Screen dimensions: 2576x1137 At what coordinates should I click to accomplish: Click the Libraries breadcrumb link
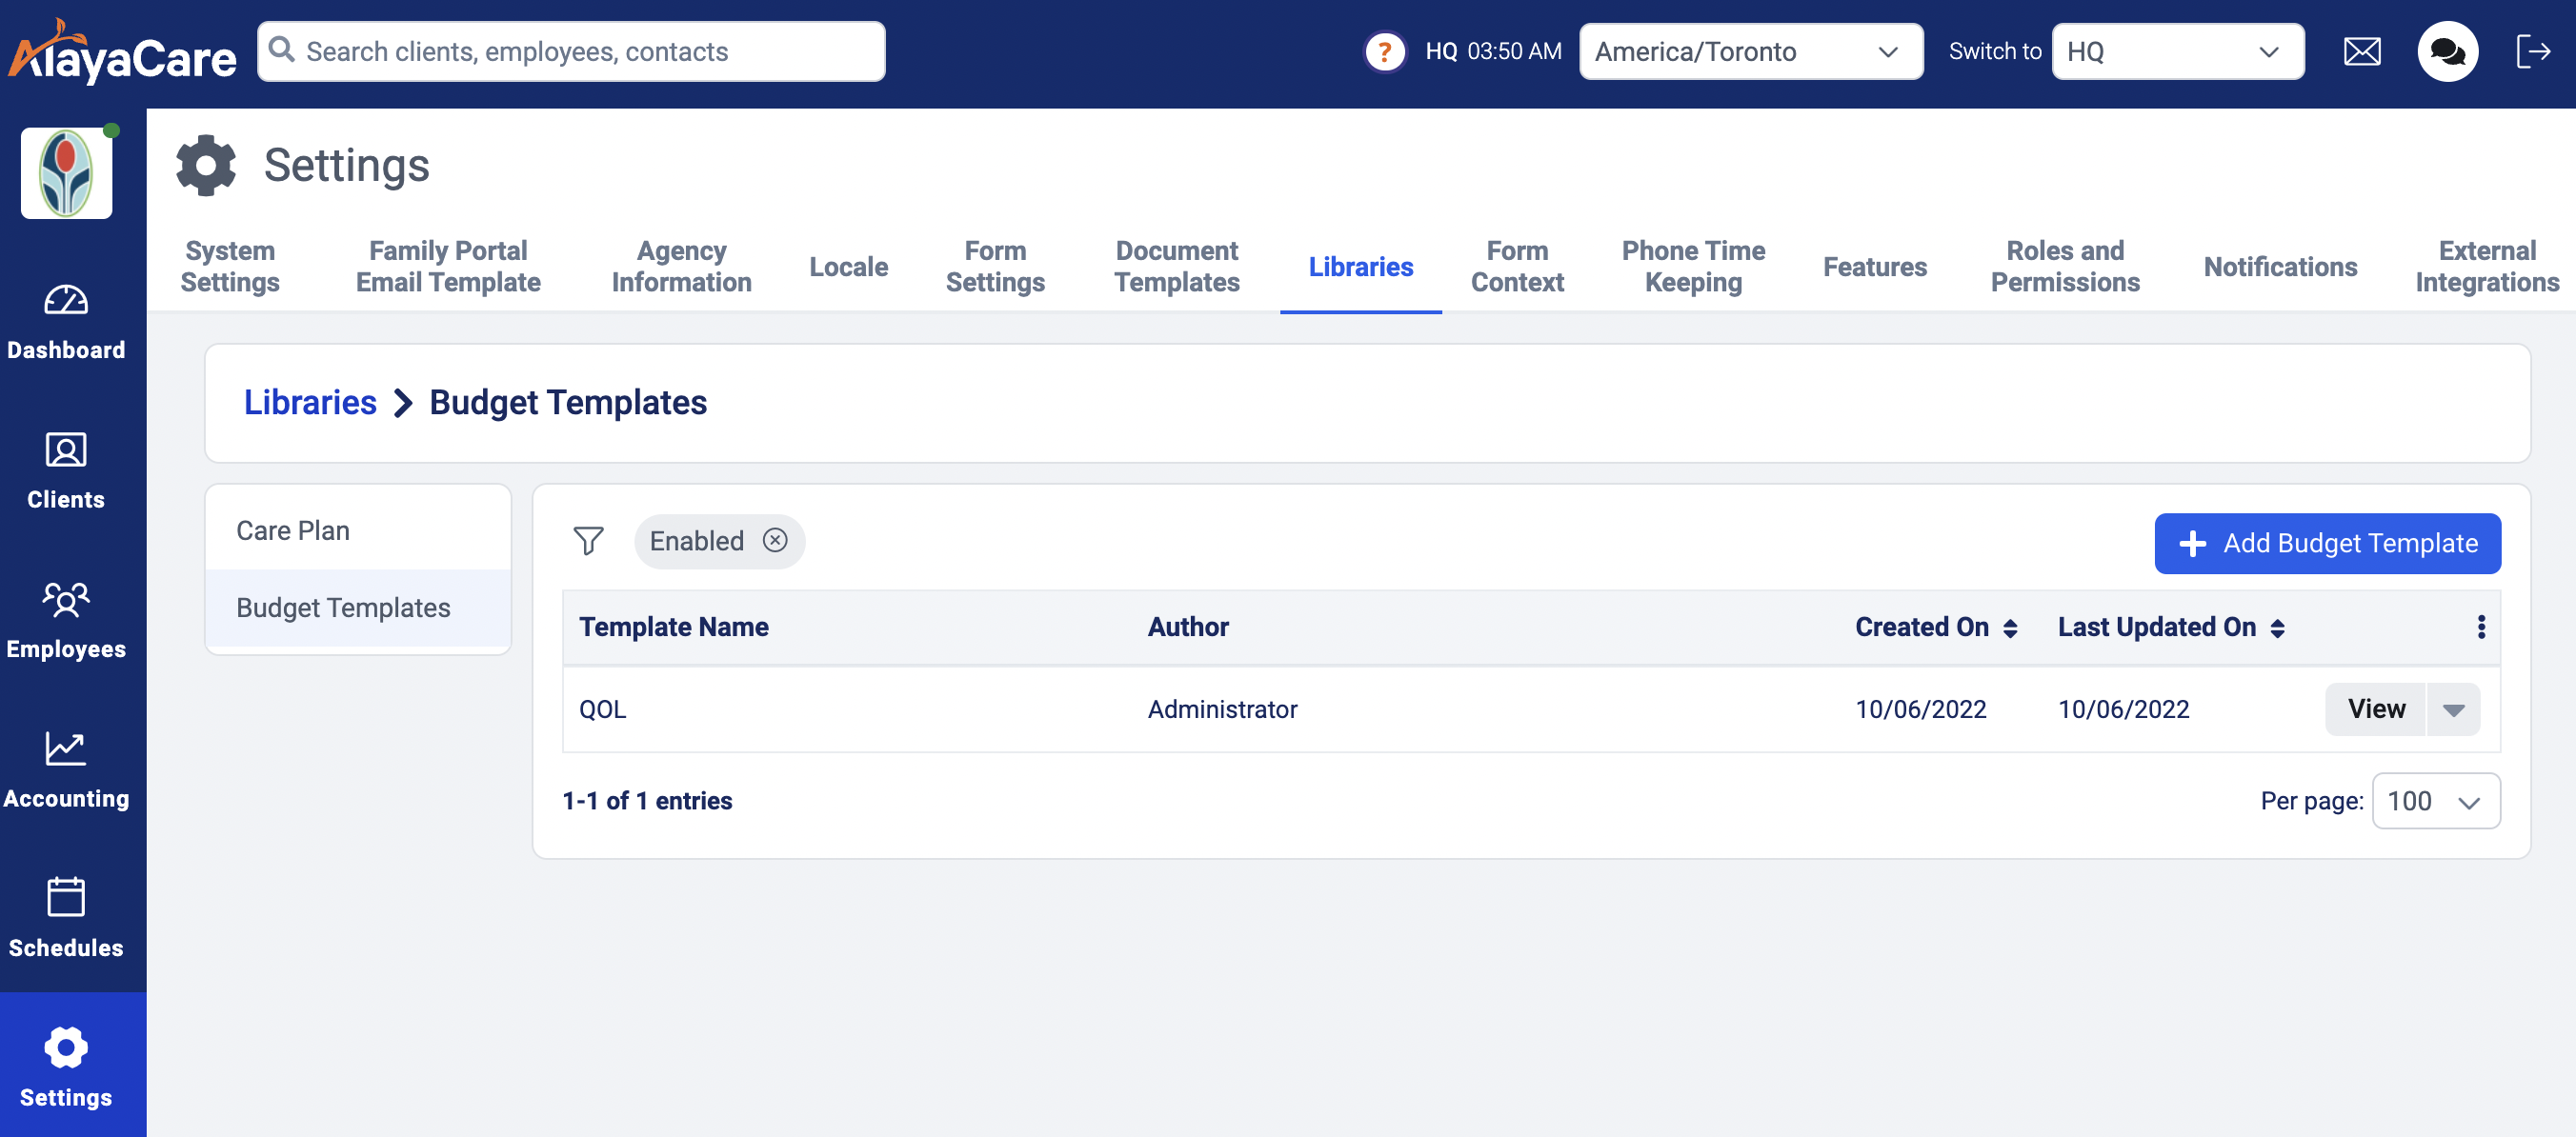(310, 403)
